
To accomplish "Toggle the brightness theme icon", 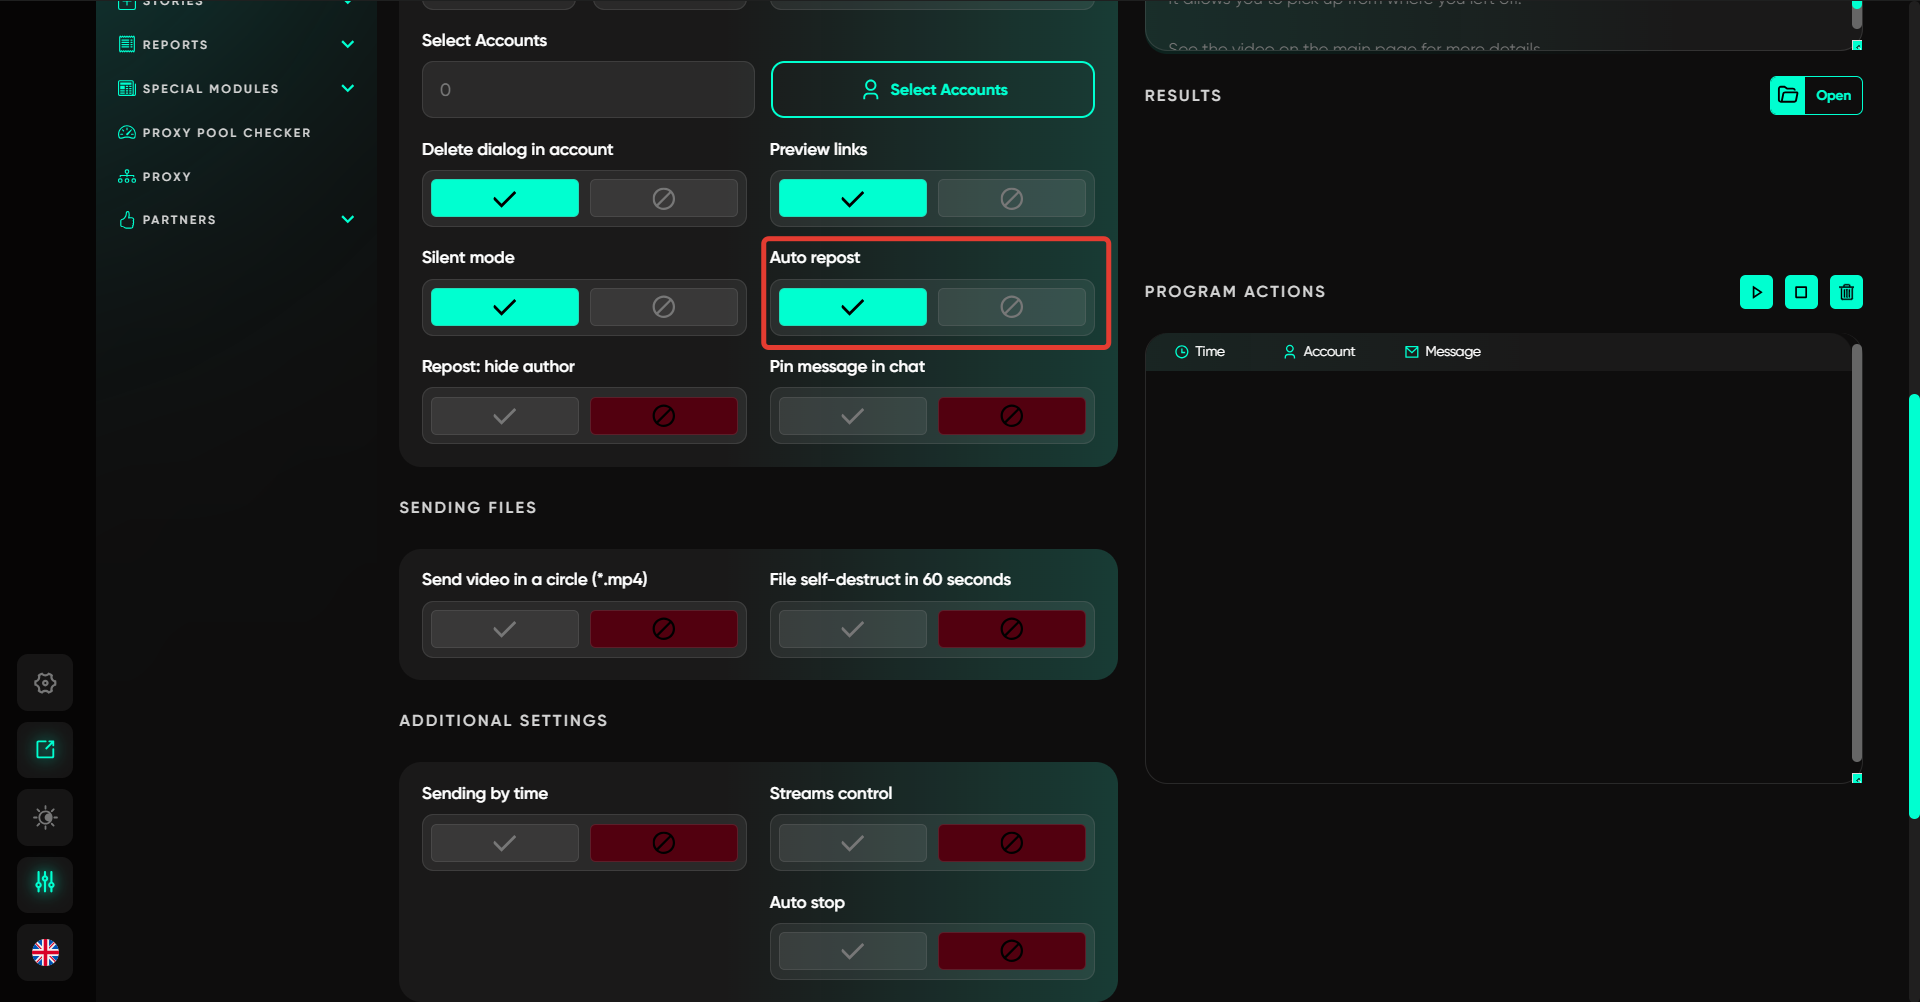I will tap(45, 817).
